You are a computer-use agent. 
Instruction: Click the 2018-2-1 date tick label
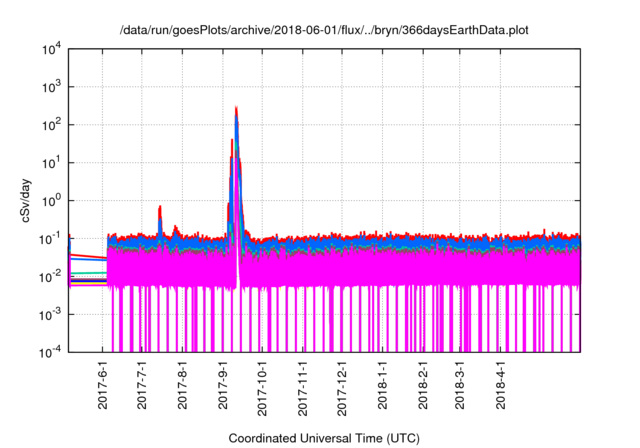(423, 385)
